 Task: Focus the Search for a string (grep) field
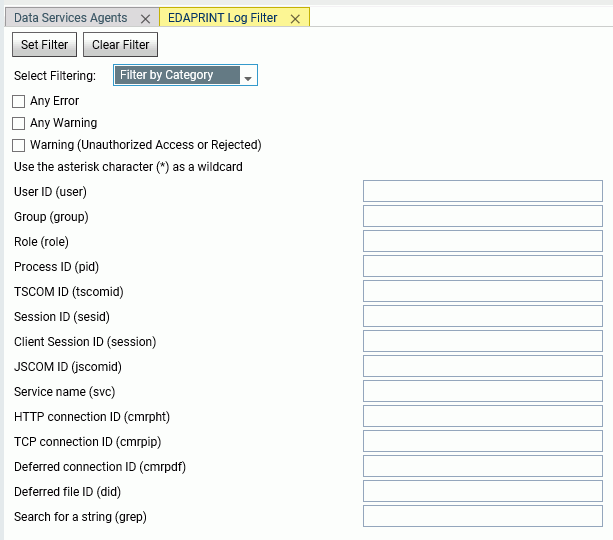[483, 516]
